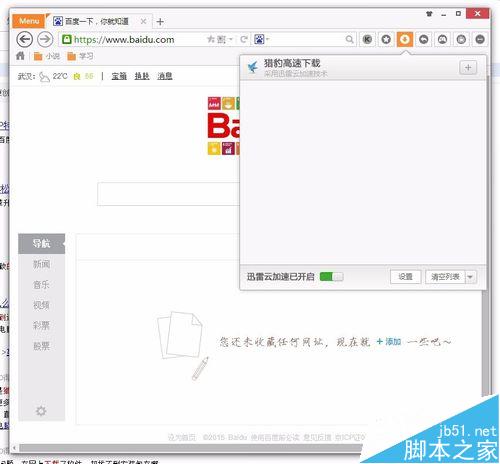Click the minus circle toolbar icon
The height and width of the screenshot is (464, 500).
click(480, 40)
